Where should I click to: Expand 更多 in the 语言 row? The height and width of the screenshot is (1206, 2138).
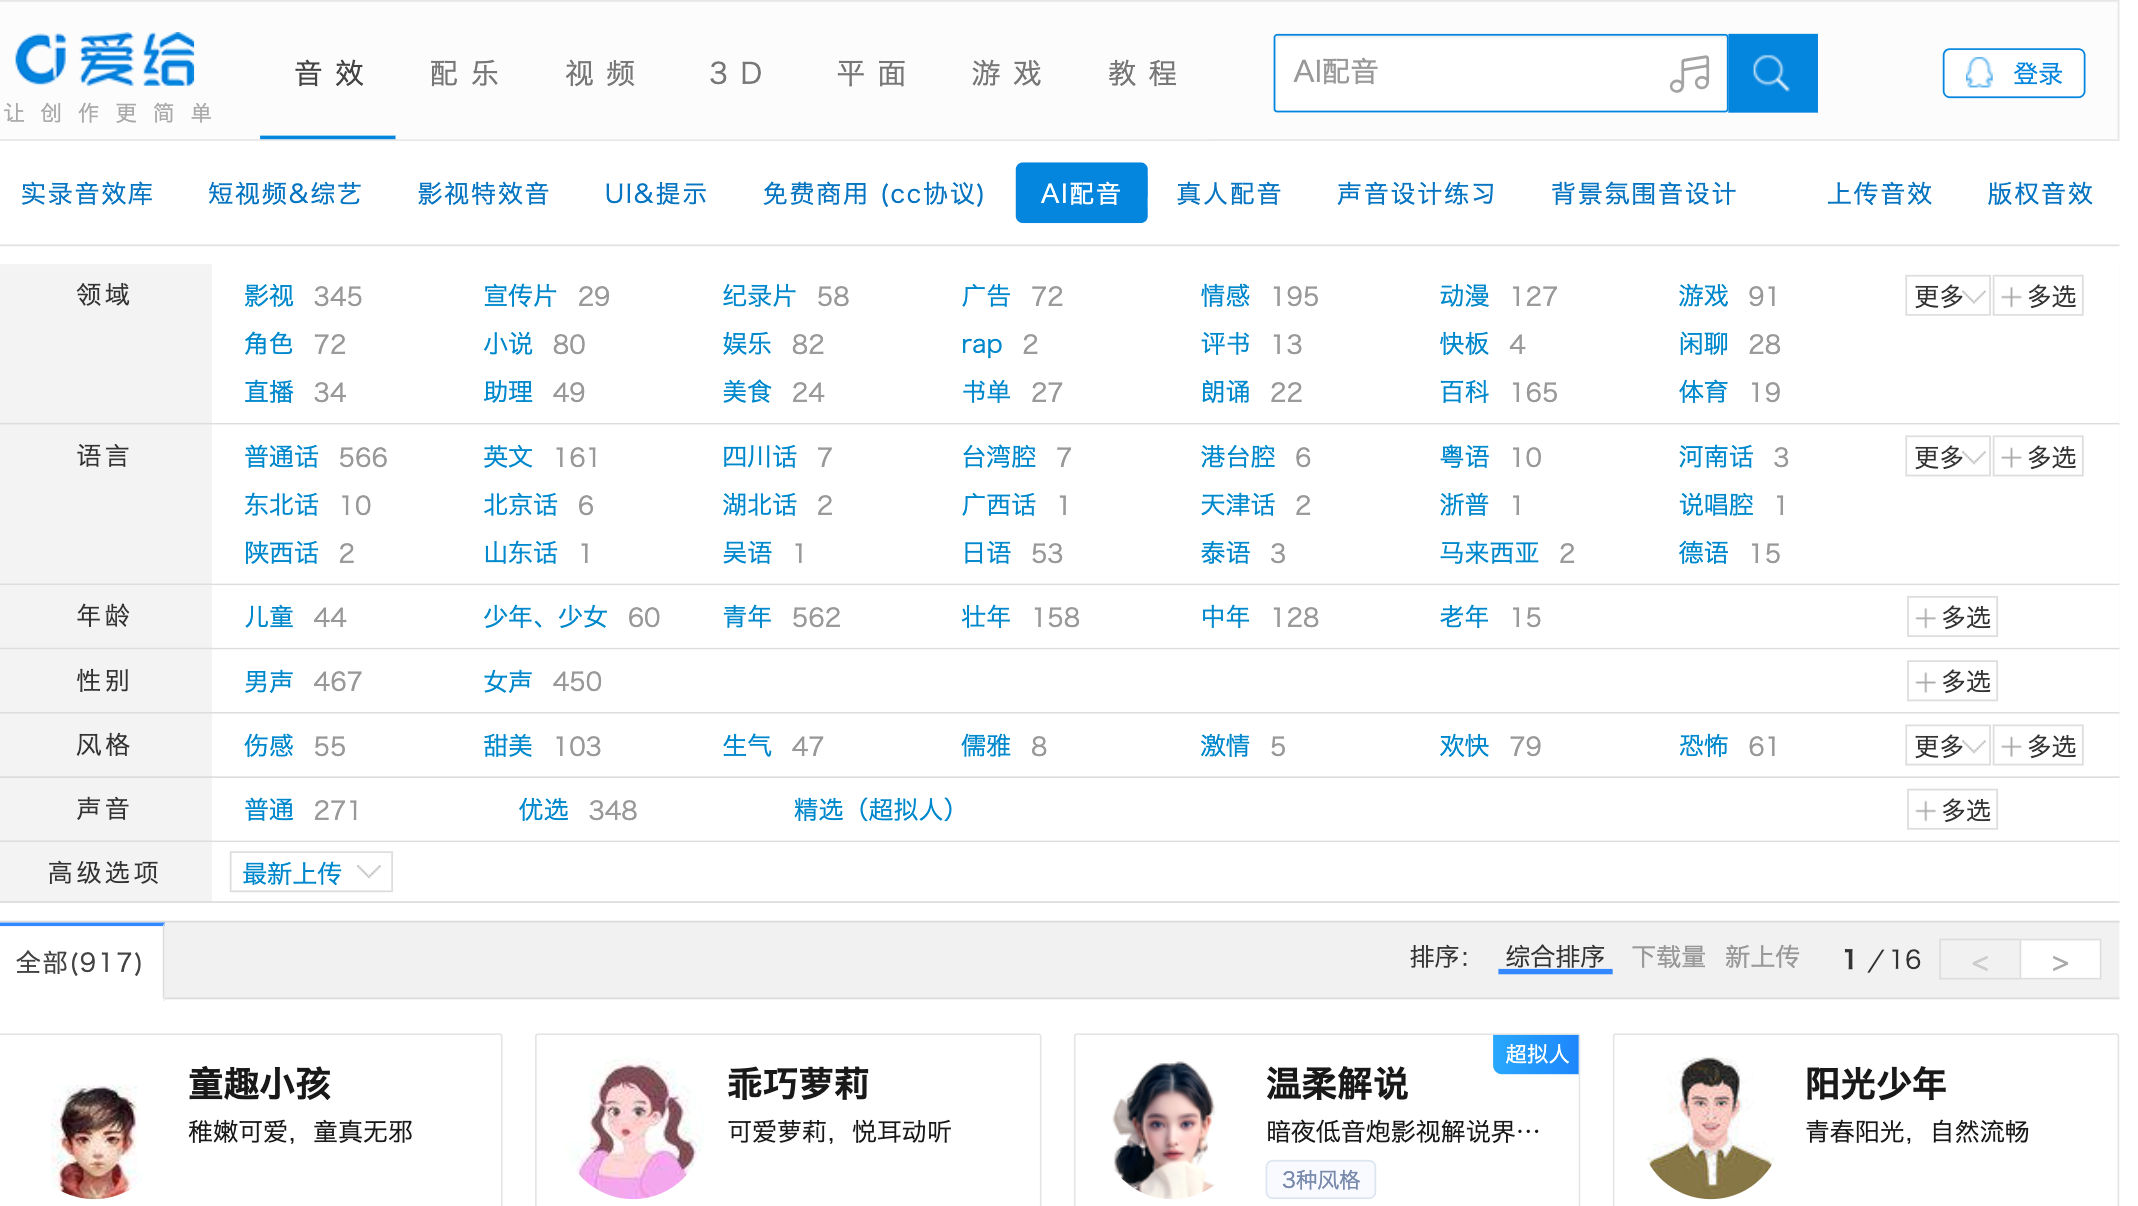coord(1948,457)
